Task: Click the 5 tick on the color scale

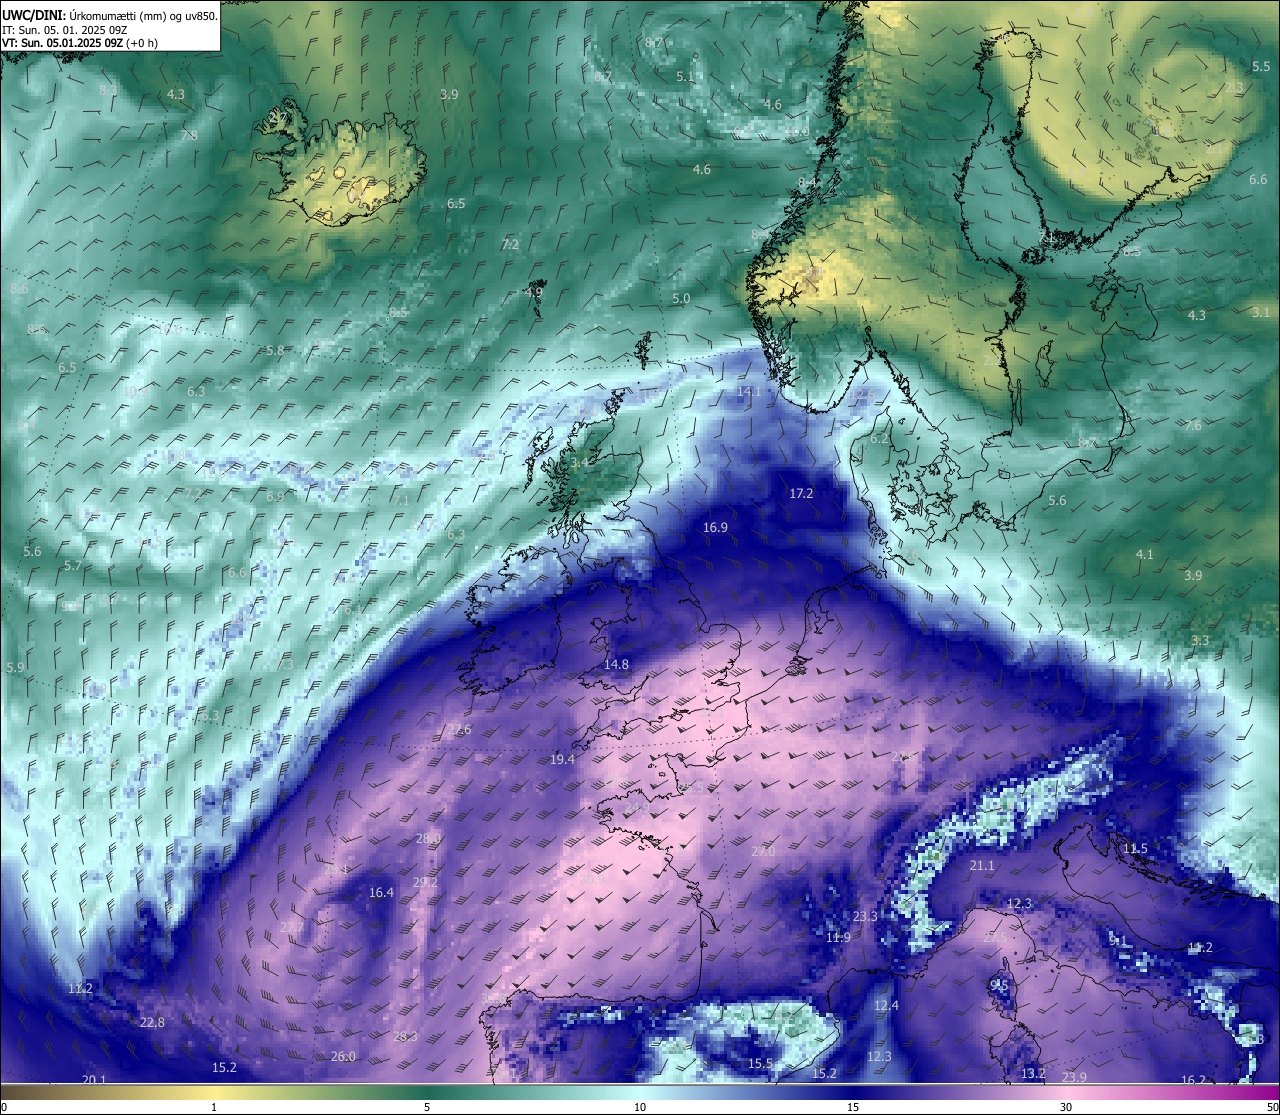Action: tap(427, 1107)
